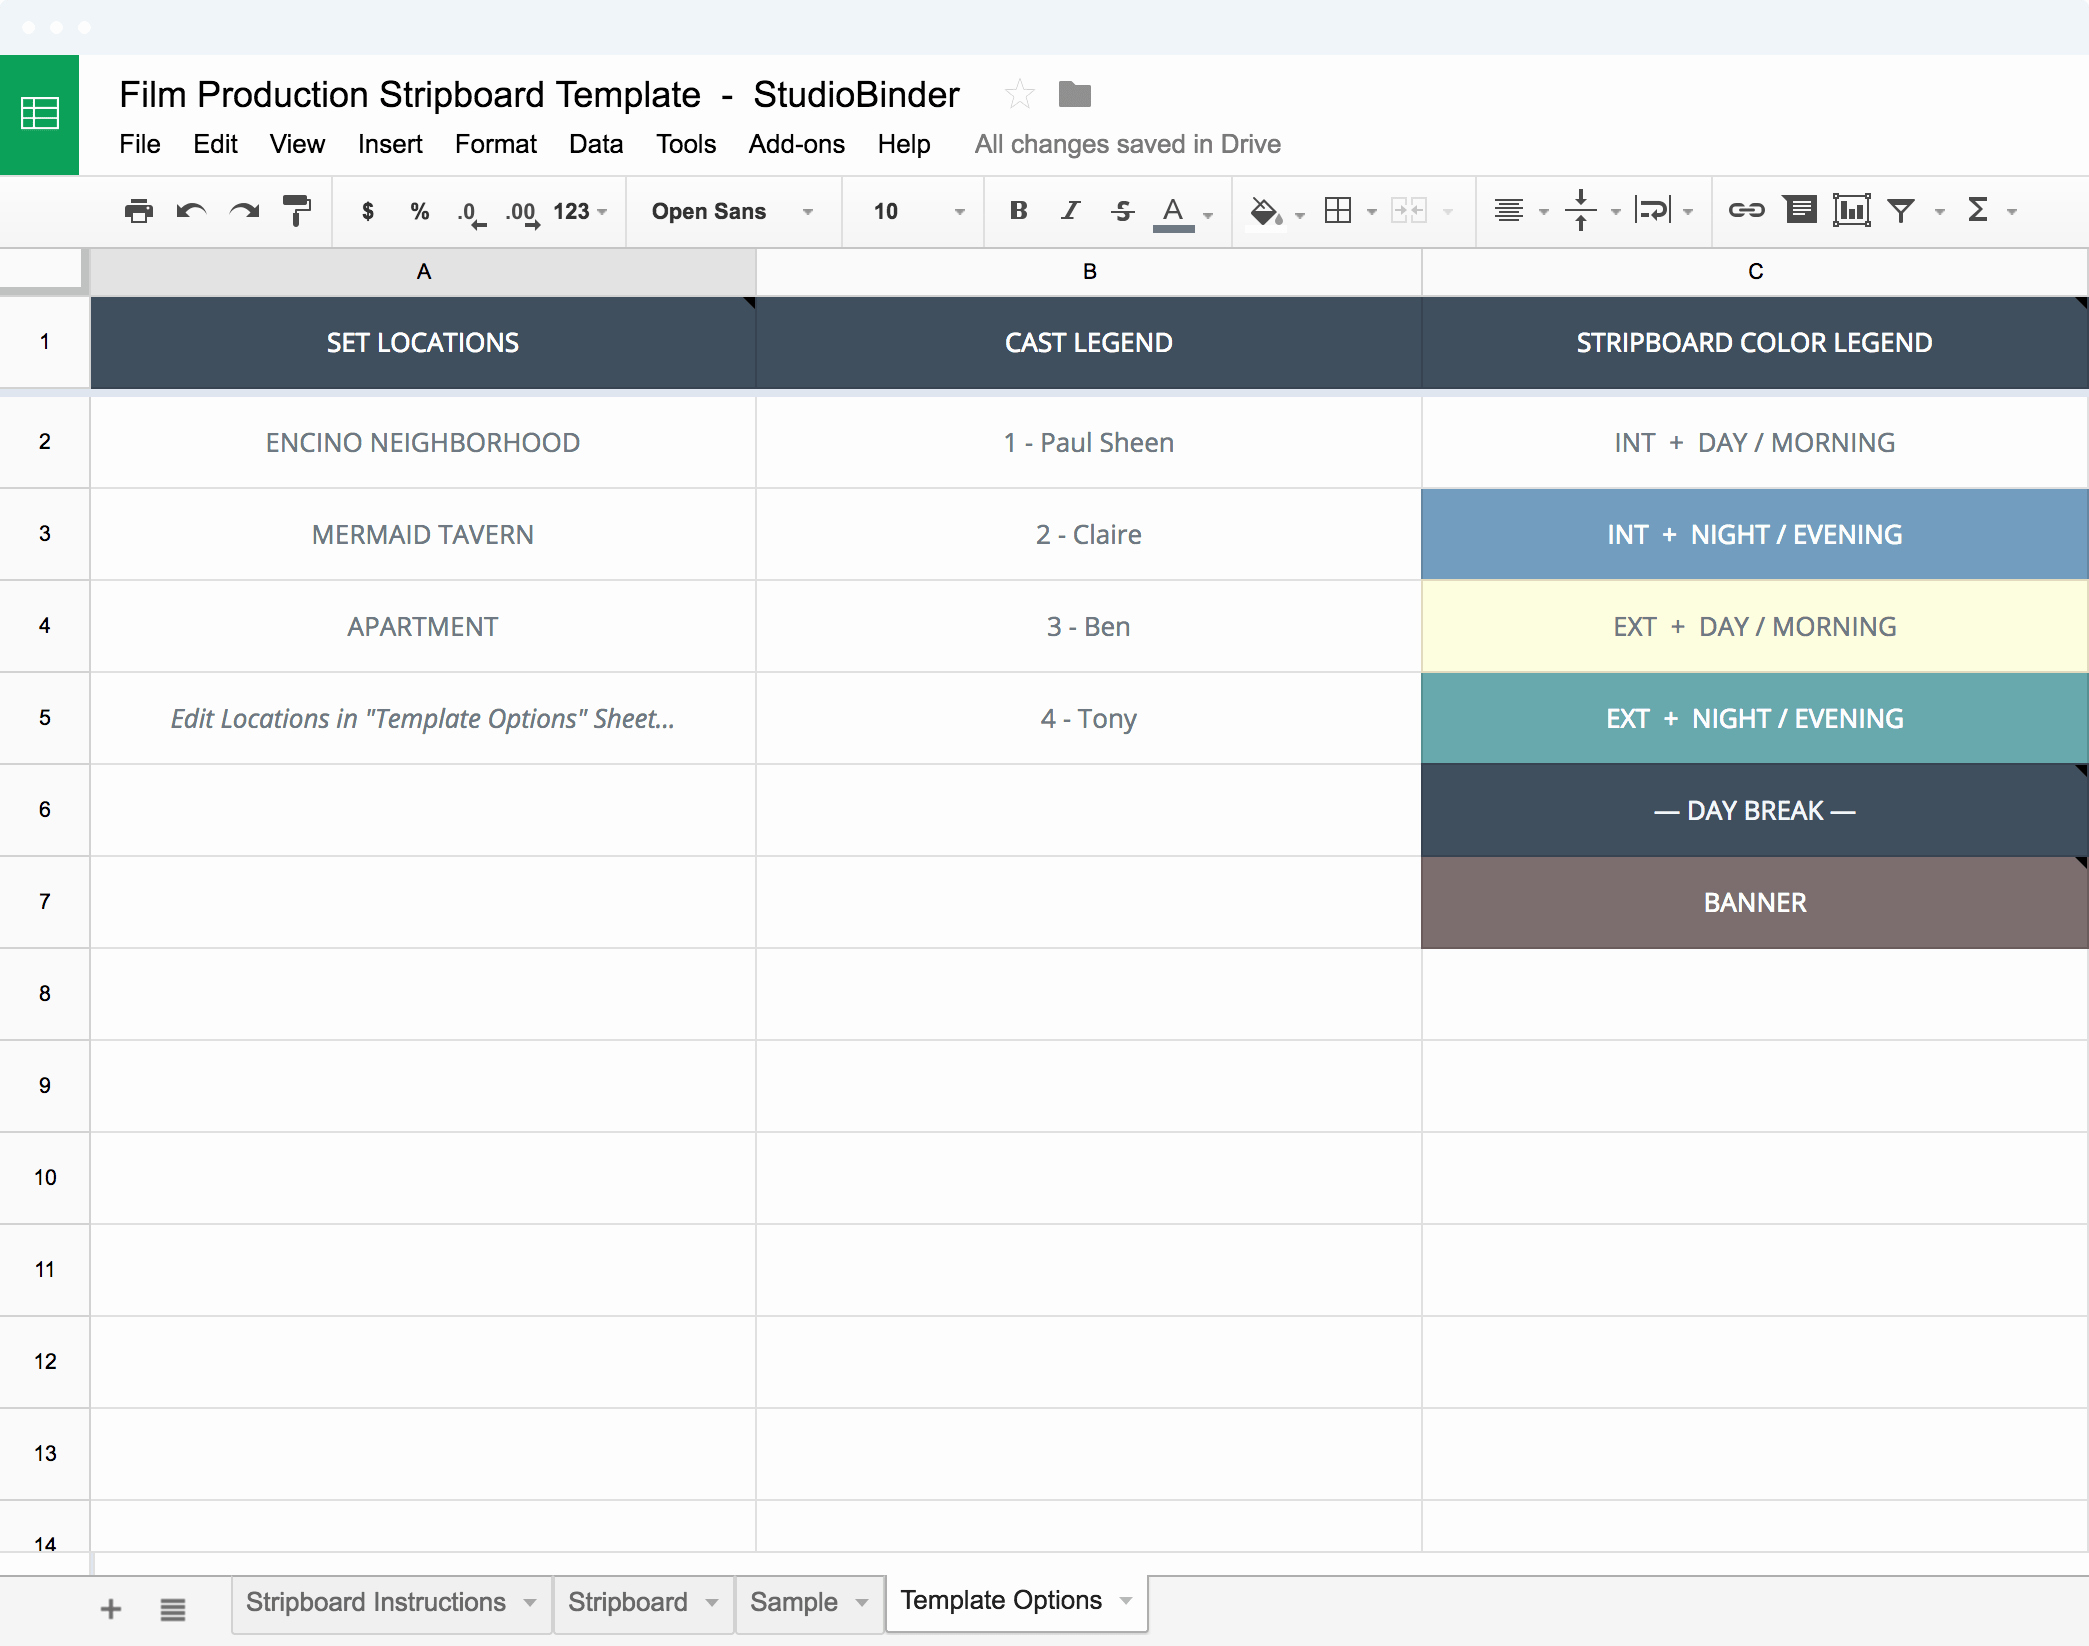Click the undo arrow button
Viewport: 2089px width, 1646px height.
point(190,210)
